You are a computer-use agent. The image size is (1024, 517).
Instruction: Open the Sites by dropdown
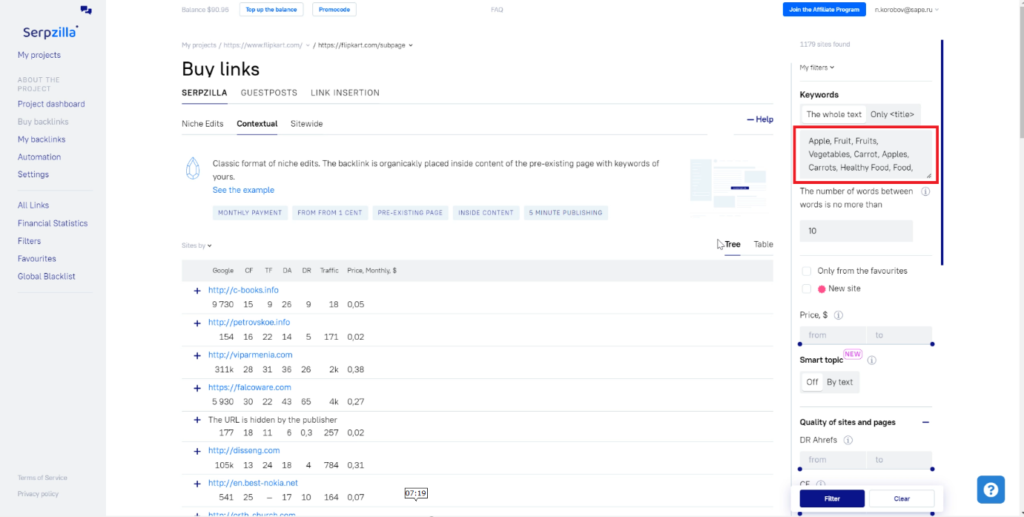pyautogui.click(x=197, y=246)
